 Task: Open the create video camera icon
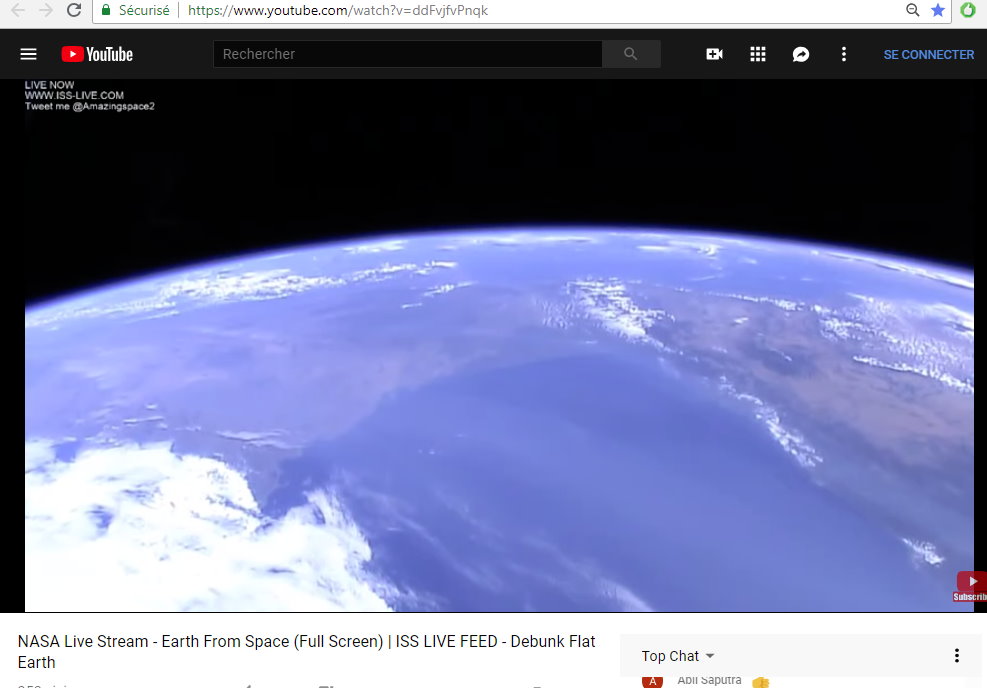pyautogui.click(x=714, y=54)
